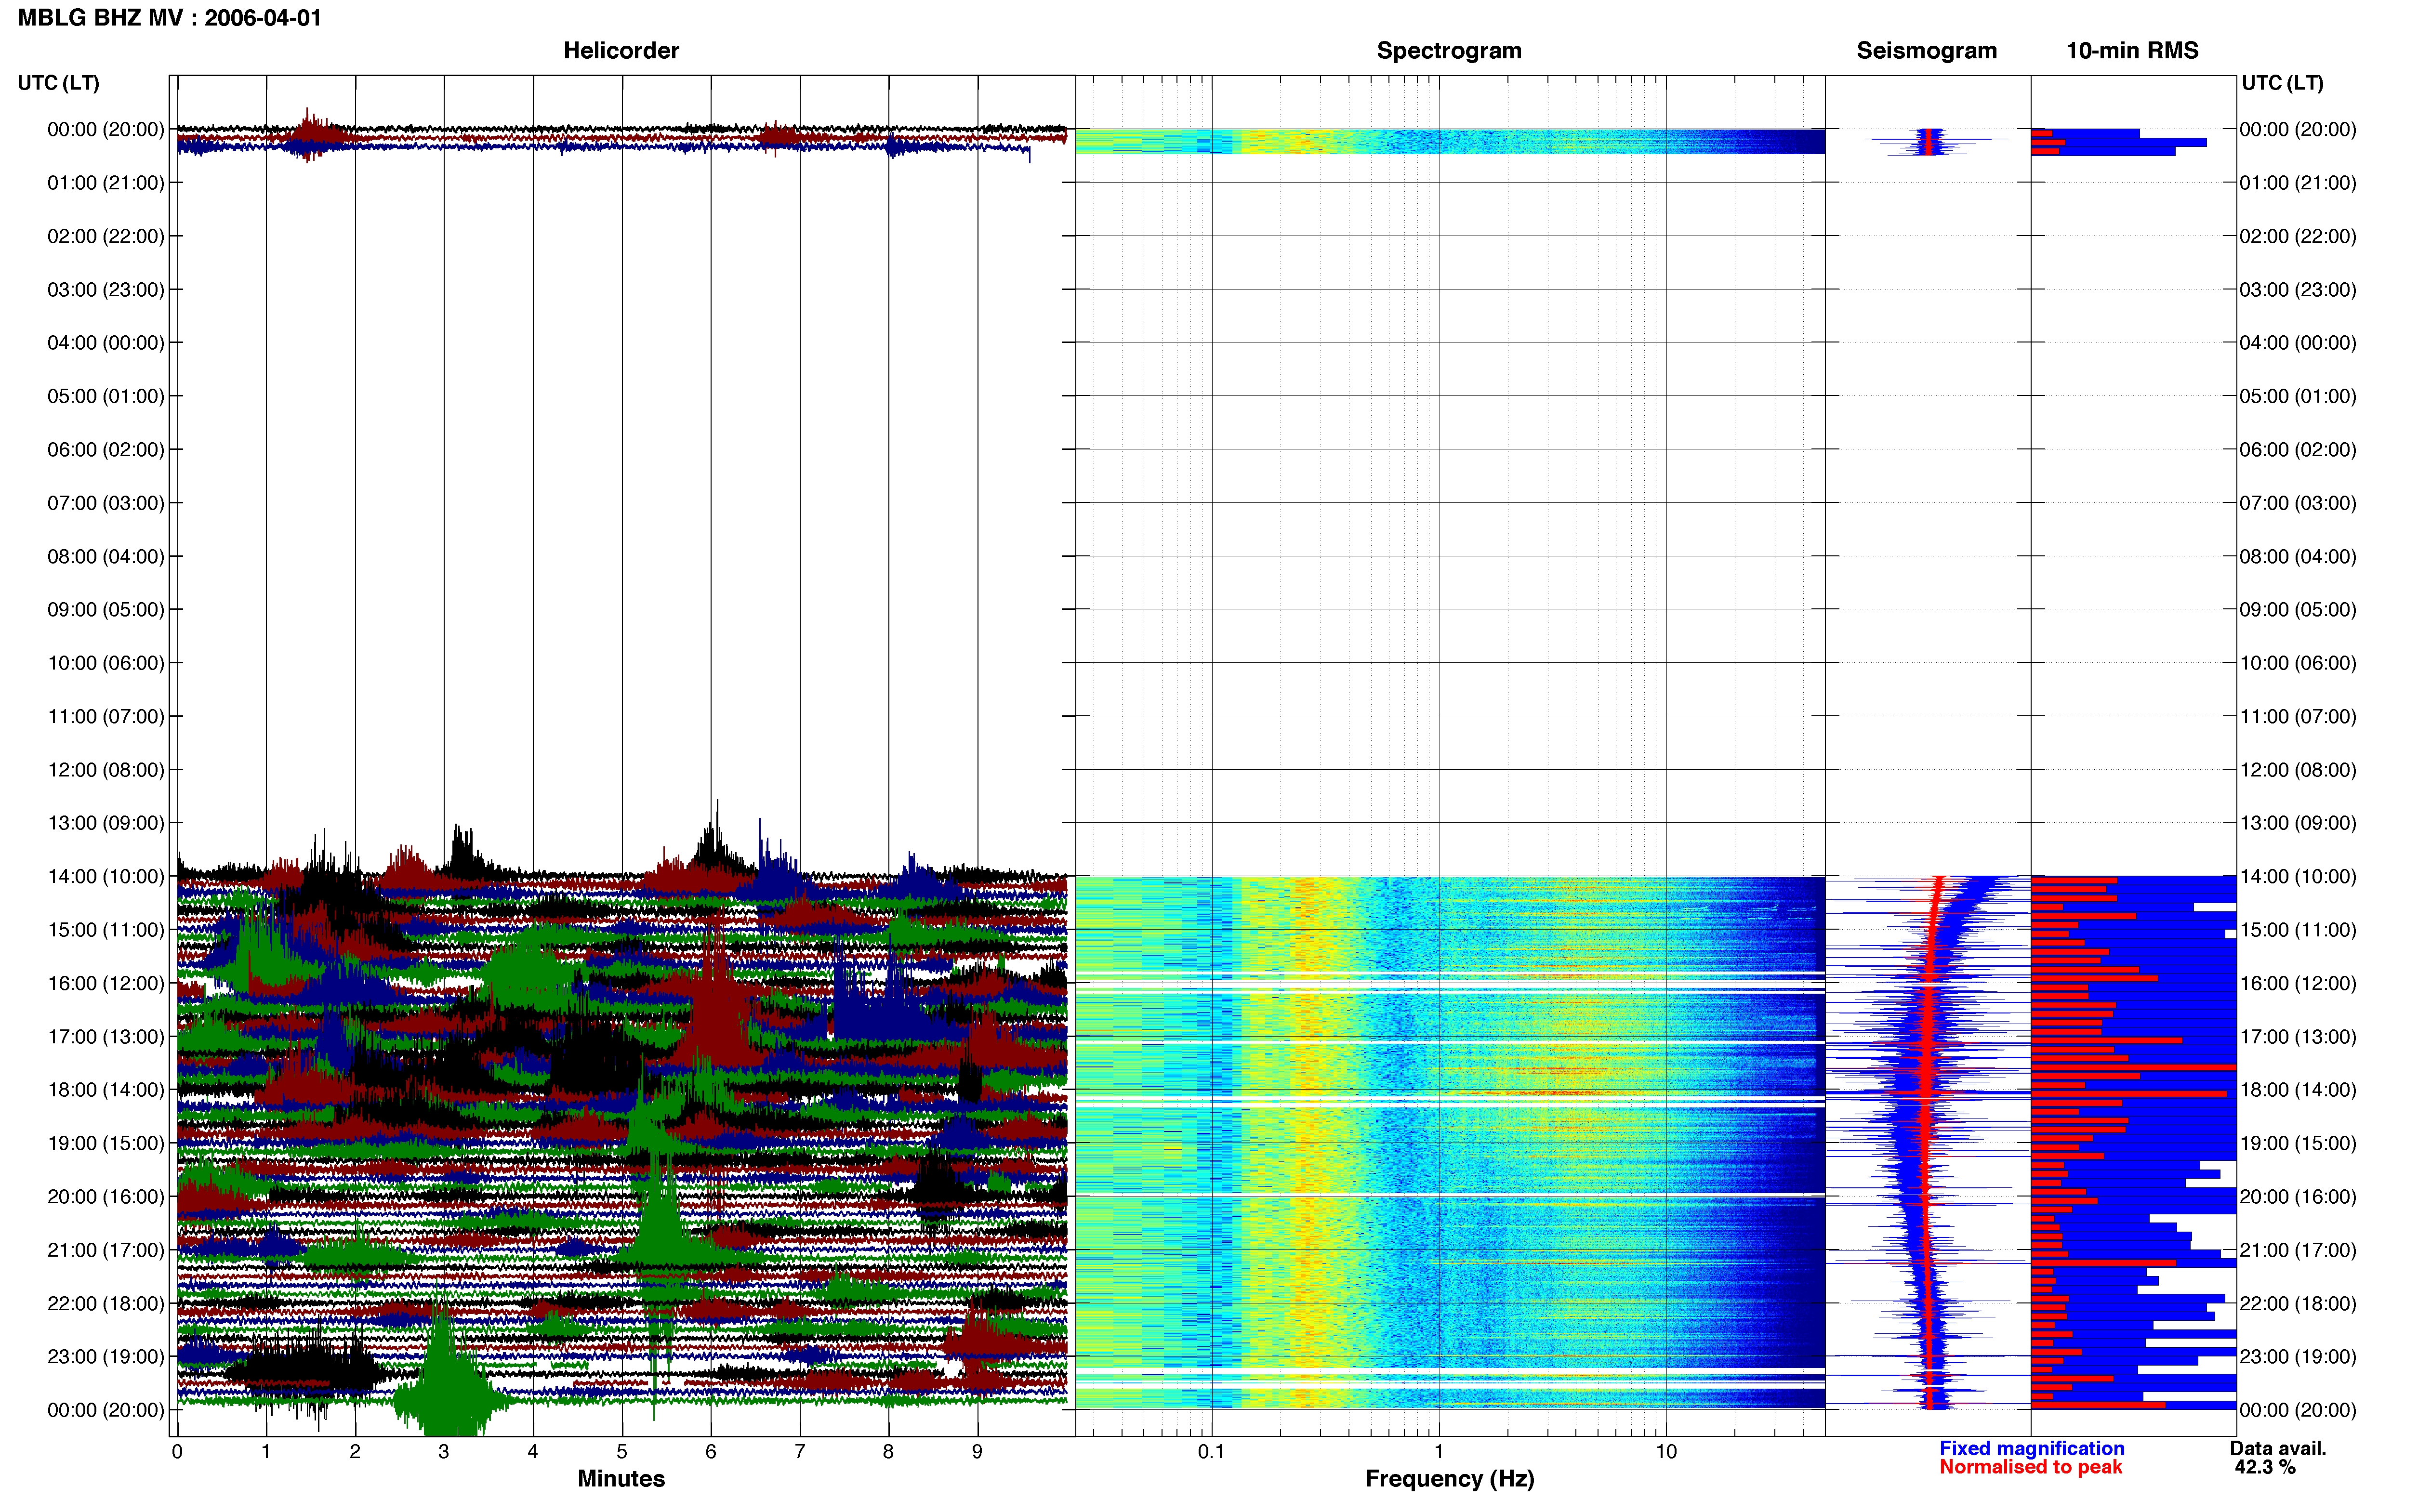The image size is (2418, 1512).
Task: Select the left '03:00 (23:00)' time label
Action: (106, 290)
